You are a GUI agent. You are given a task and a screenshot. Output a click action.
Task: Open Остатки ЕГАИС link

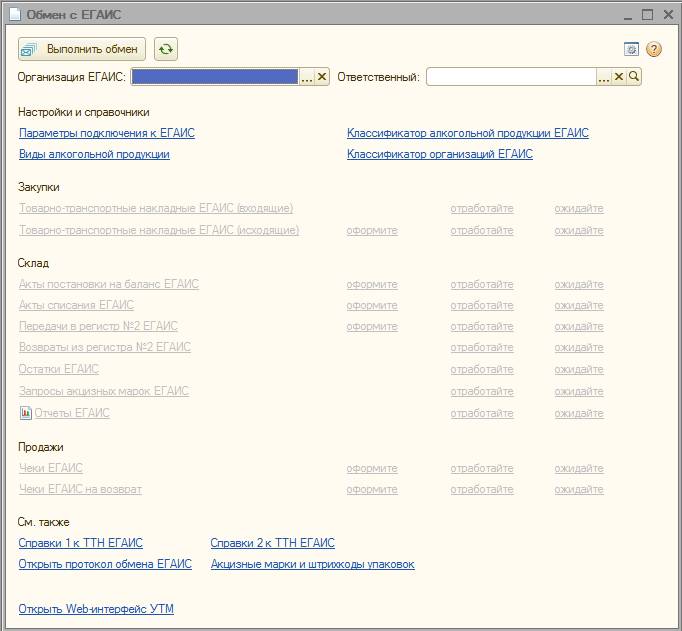point(59,369)
